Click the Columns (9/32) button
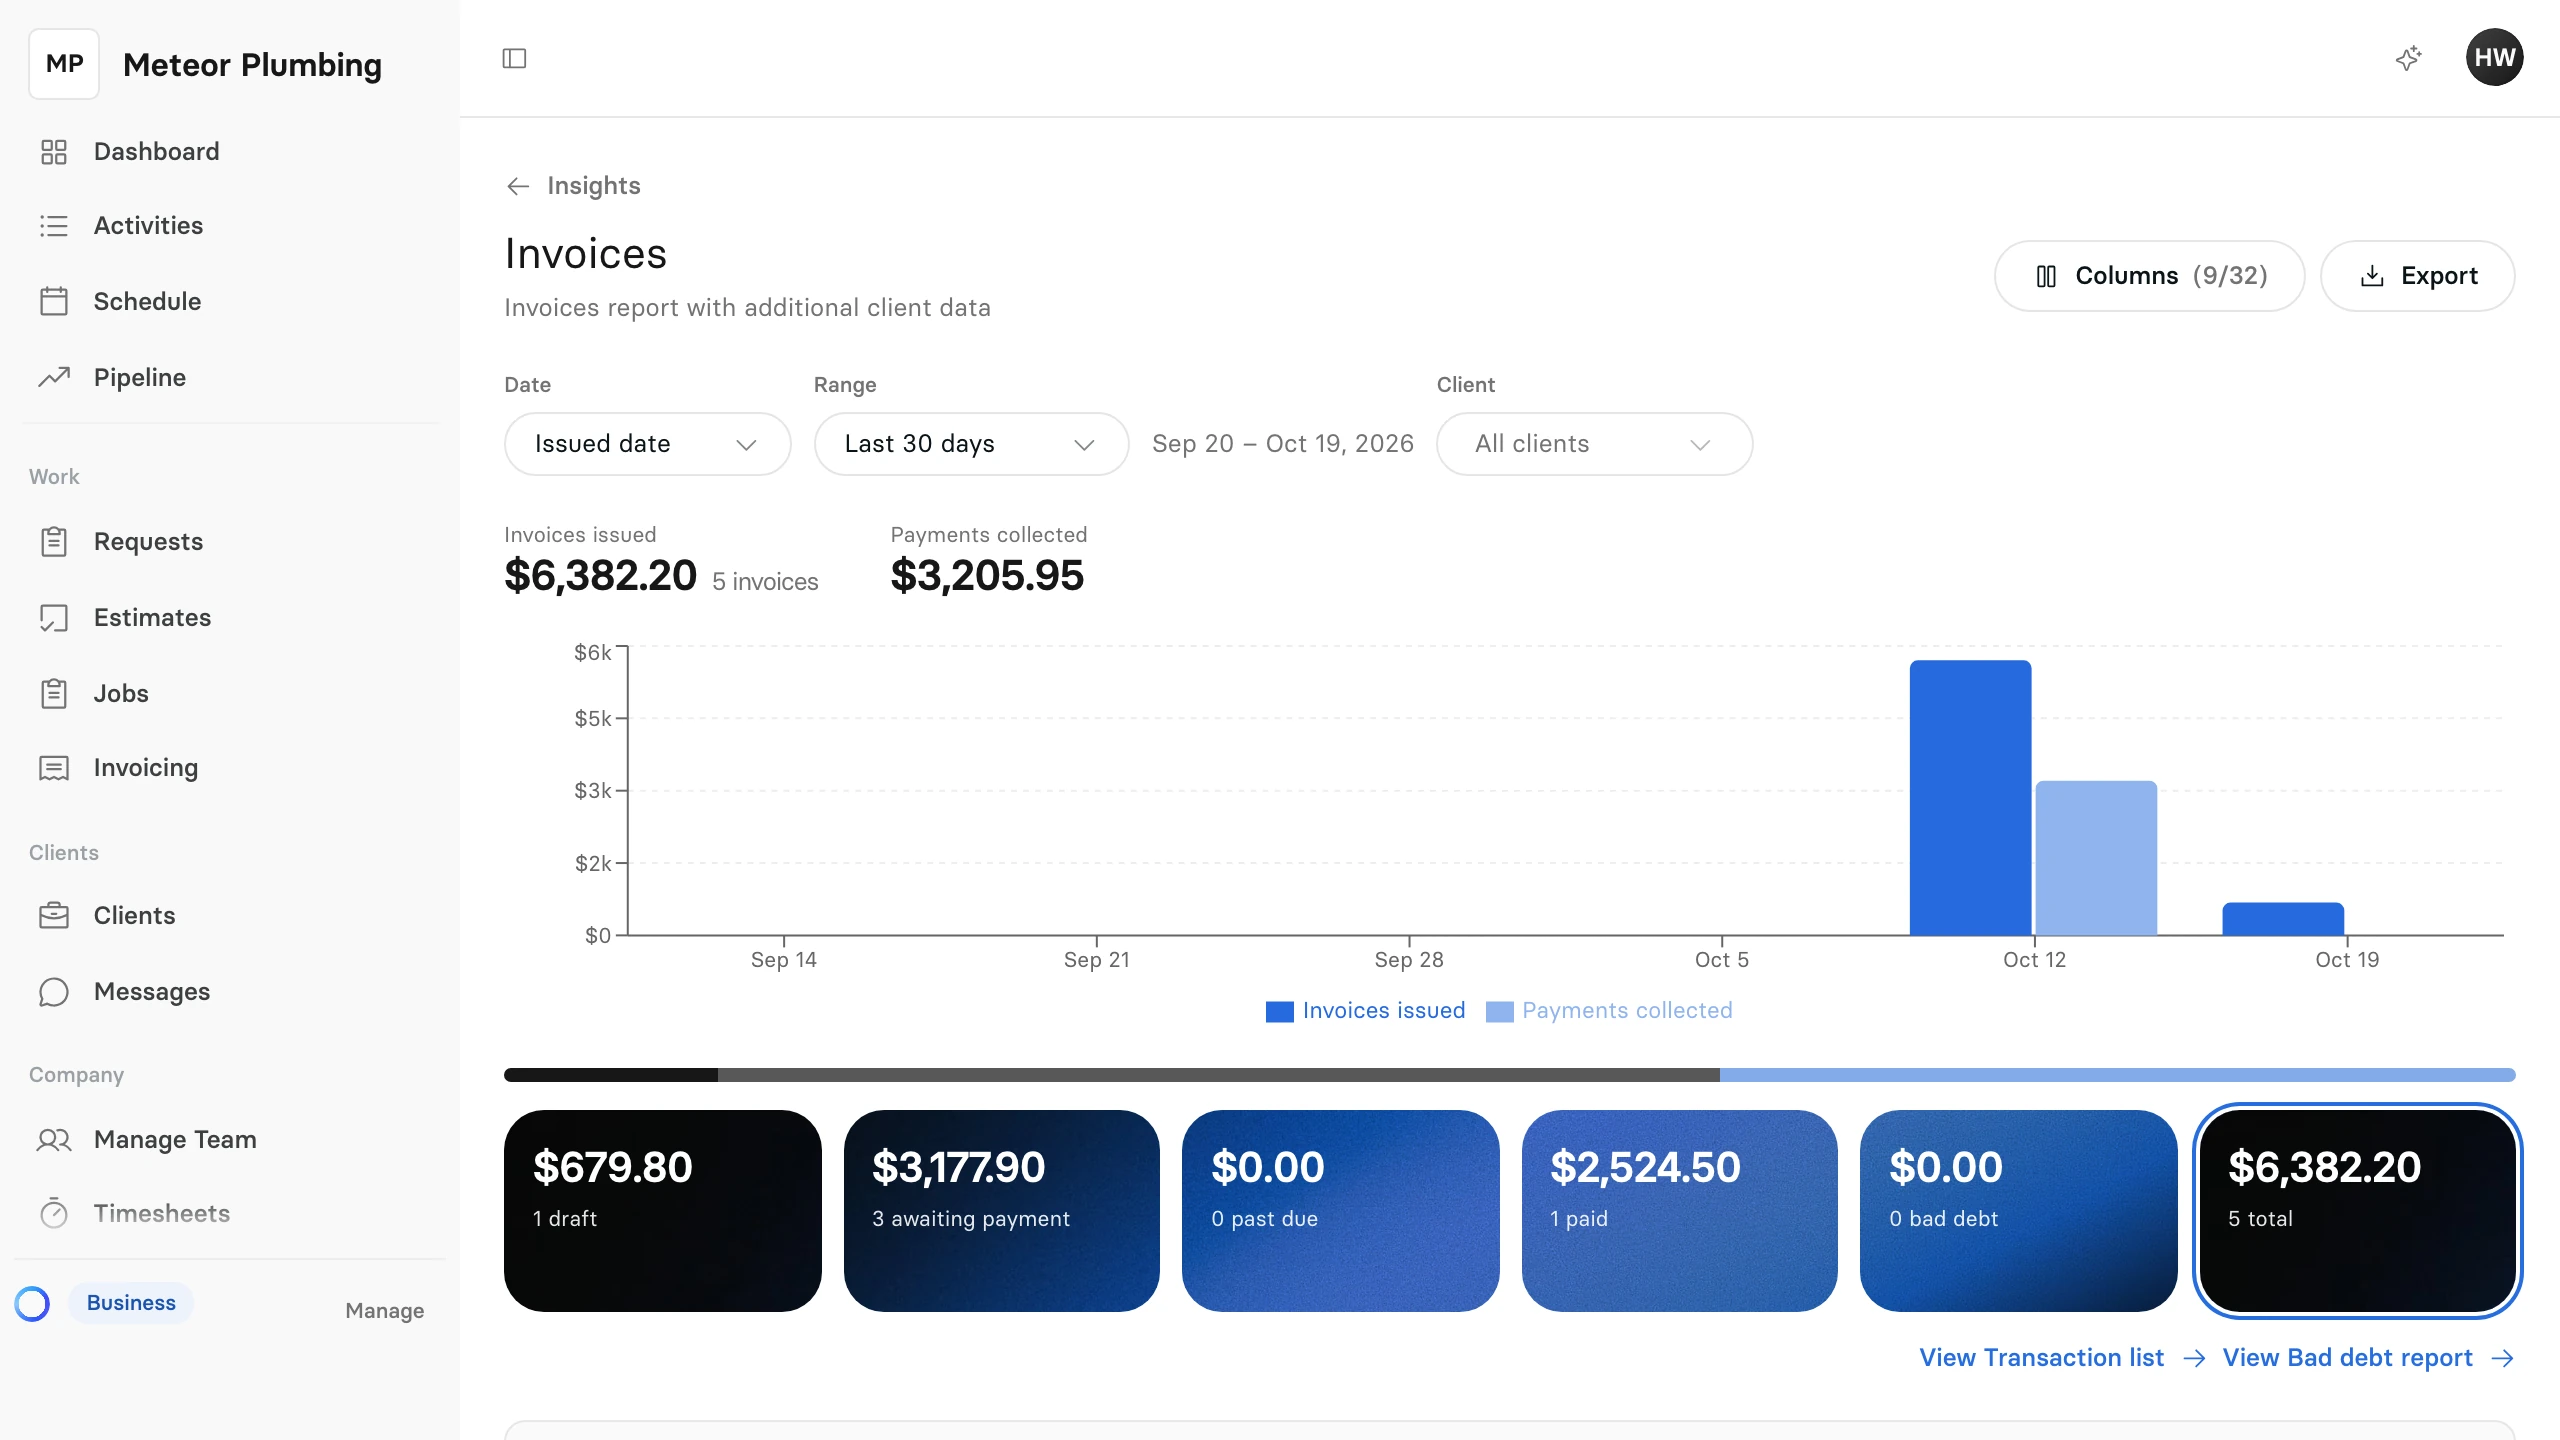 click(2149, 276)
